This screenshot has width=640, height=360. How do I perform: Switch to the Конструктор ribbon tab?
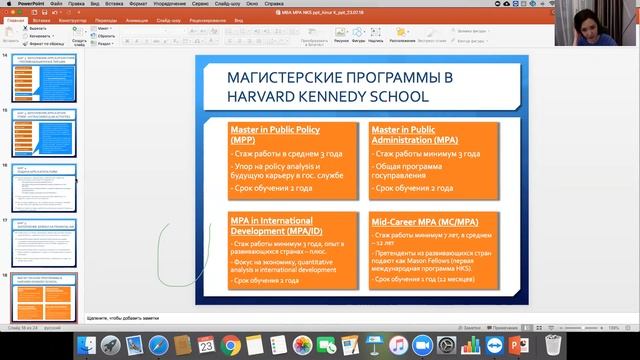[72, 20]
